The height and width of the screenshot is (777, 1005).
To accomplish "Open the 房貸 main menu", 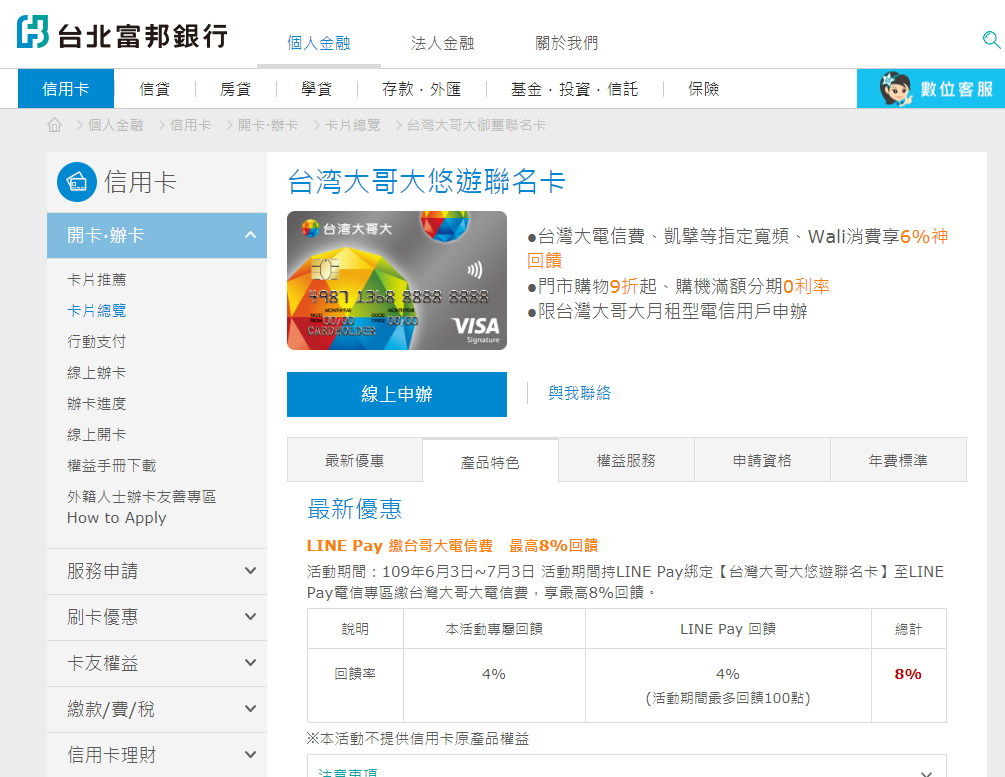I will (x=235, y=88).
